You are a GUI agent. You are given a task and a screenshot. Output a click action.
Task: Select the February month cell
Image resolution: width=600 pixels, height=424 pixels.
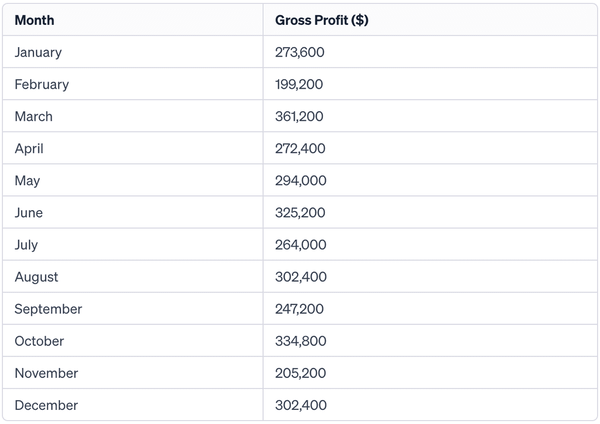tap(42, 85)
